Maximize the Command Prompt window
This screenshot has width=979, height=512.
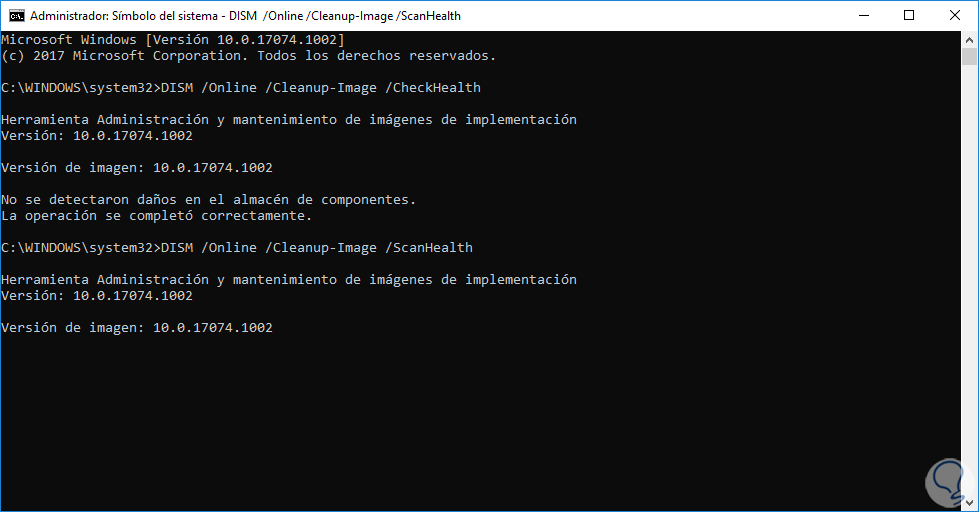click(x=908, y=16)
